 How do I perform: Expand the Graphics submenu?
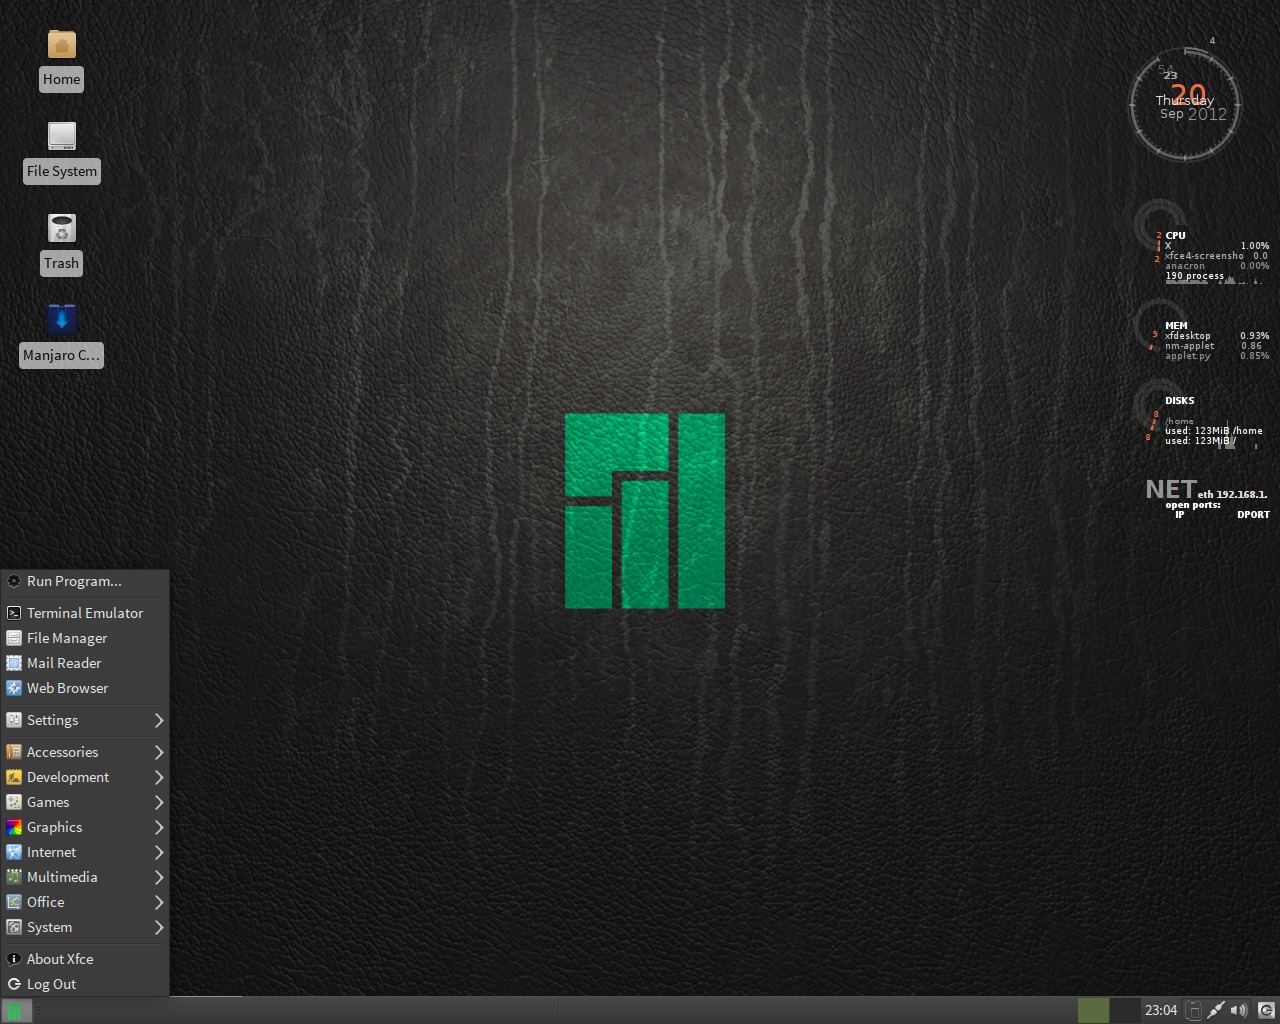click(55, 827)
